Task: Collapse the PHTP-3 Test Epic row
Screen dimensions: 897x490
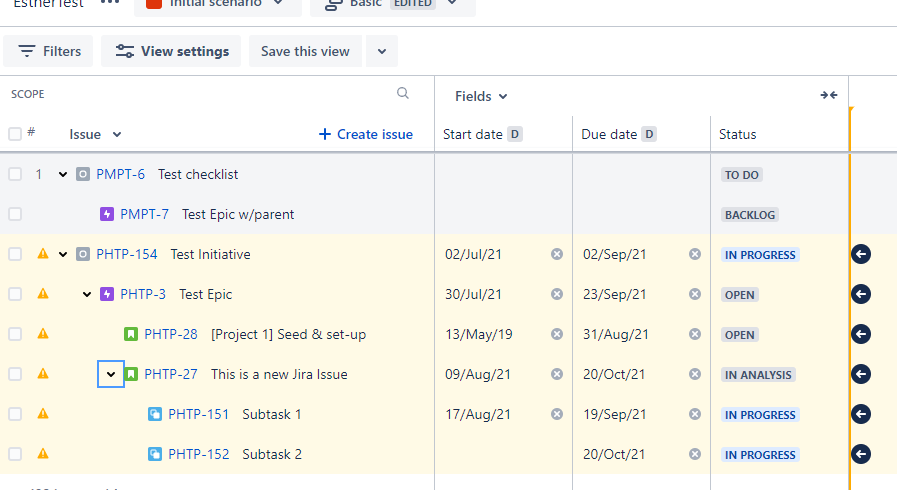Action: tap(87, 294)
